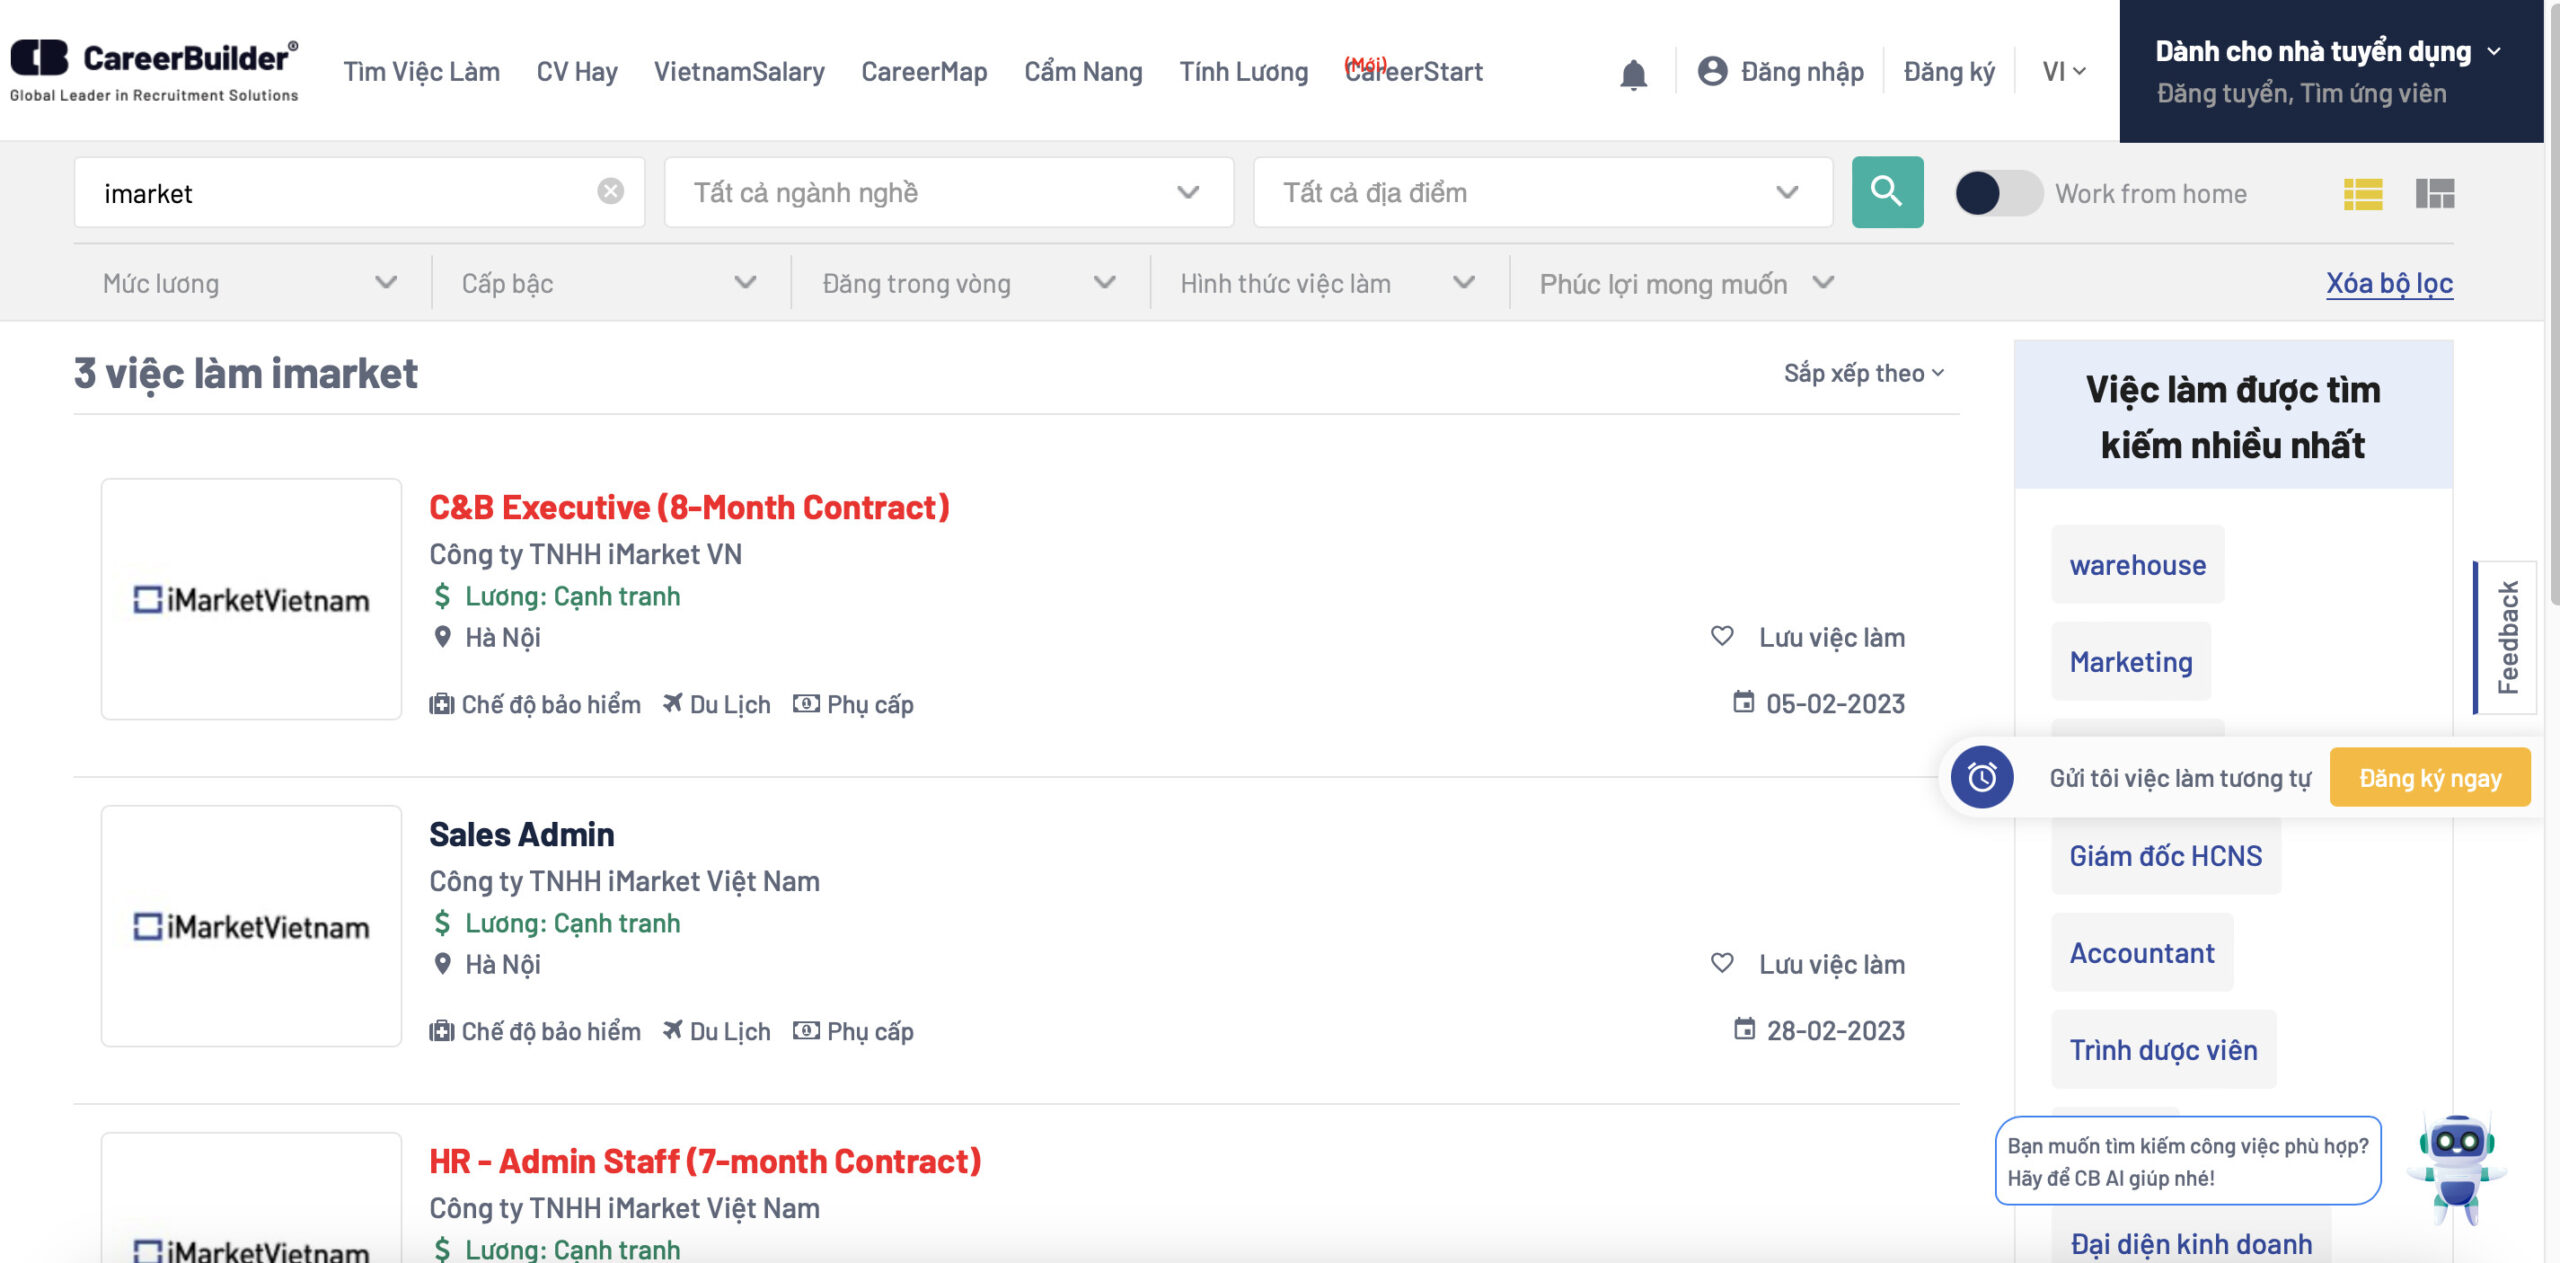2560x1263 pixels.
Task: Click Chế độ bảo hiểm of Sales Admin job
Action: coord(535,1031)
